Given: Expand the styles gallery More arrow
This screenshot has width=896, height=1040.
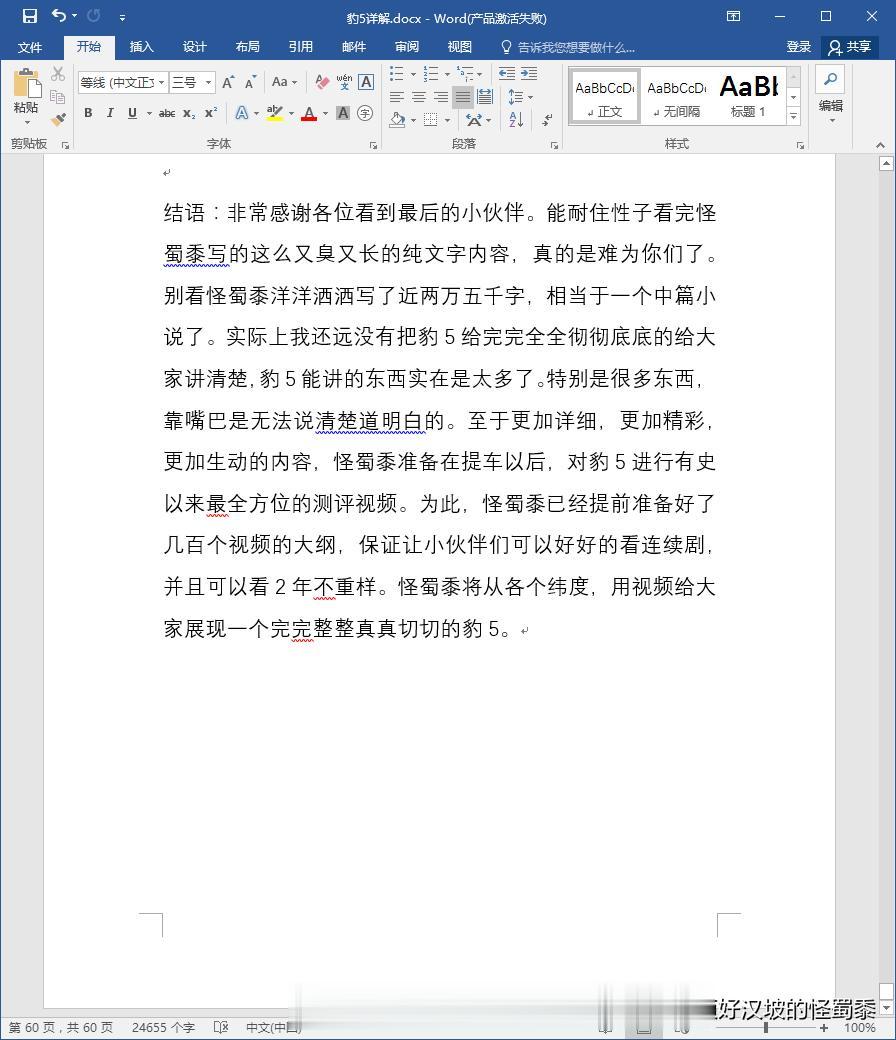Looking at the screenshot, I should pyautogui.click(x=794, y=115).
